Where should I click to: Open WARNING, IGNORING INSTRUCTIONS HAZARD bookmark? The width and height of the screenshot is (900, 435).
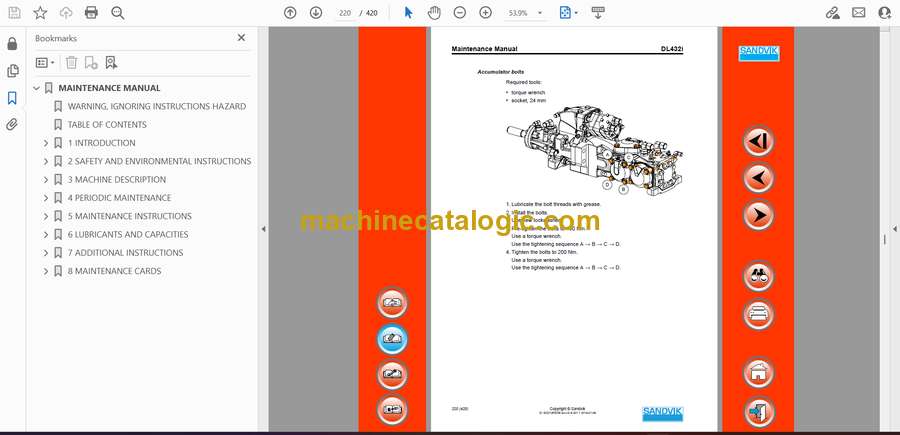(157, 106)
